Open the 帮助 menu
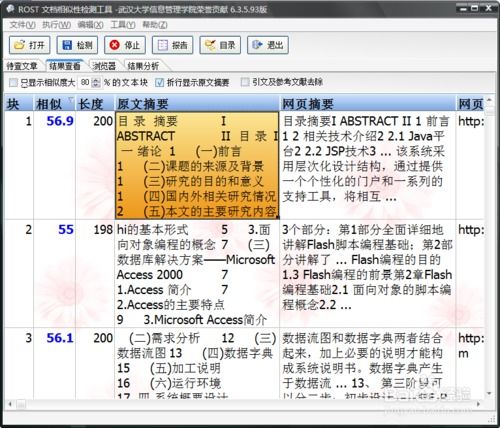 155,25
